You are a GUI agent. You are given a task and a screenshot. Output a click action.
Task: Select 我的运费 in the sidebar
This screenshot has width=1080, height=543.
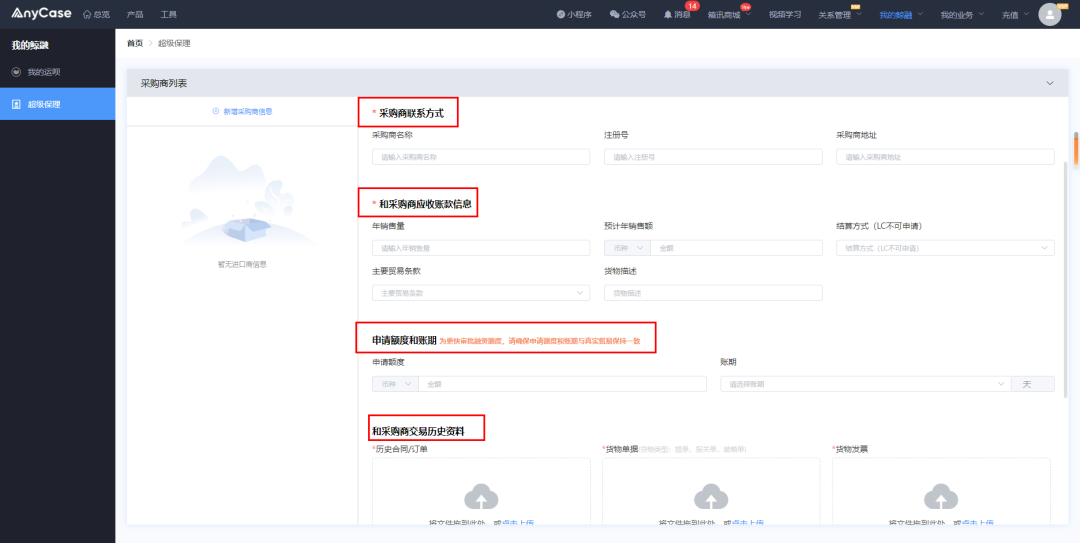coord(43,72)
